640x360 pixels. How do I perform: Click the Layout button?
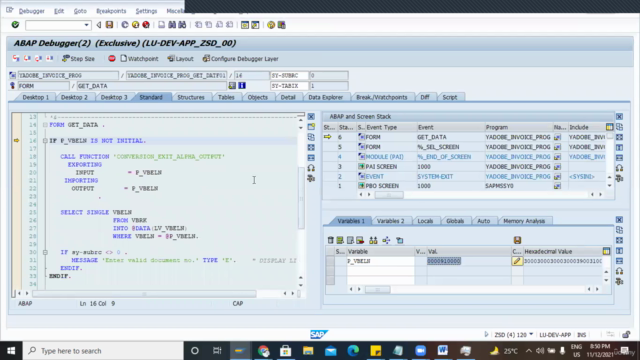point(180,59)
